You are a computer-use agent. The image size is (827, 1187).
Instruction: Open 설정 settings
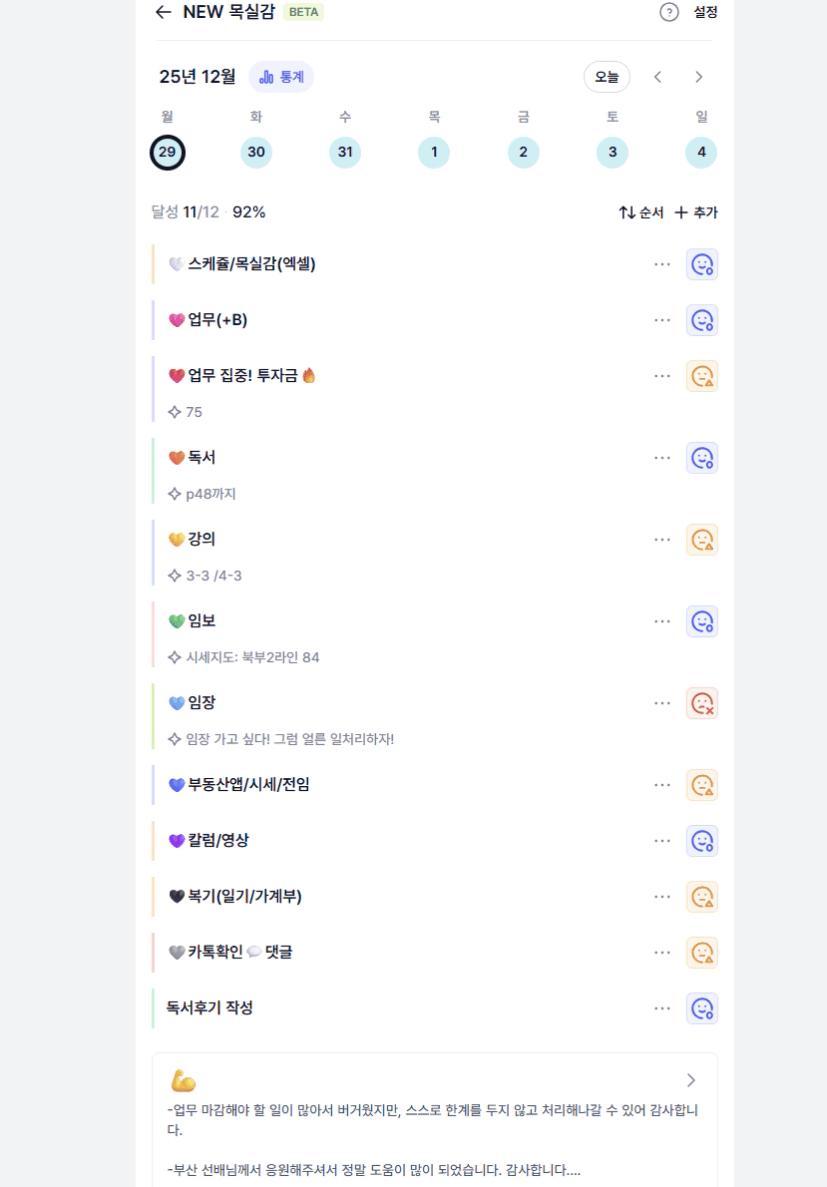(705, 12)
